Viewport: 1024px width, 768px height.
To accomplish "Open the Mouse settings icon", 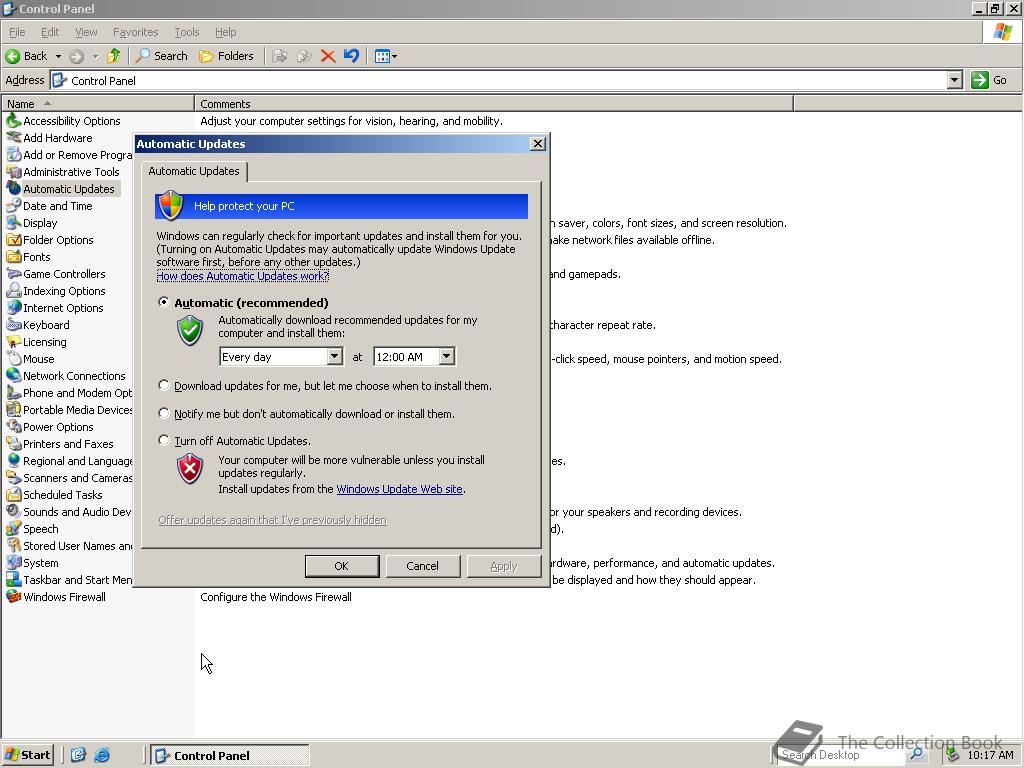I will point(14,359).
